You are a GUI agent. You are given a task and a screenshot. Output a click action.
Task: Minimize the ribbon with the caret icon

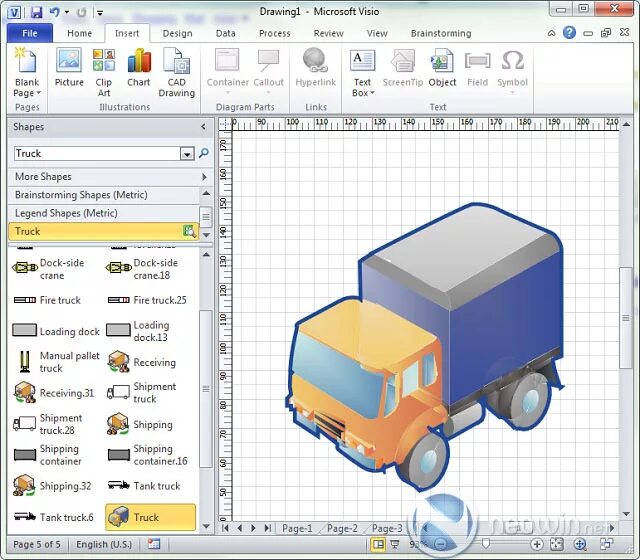pos(551,33)
